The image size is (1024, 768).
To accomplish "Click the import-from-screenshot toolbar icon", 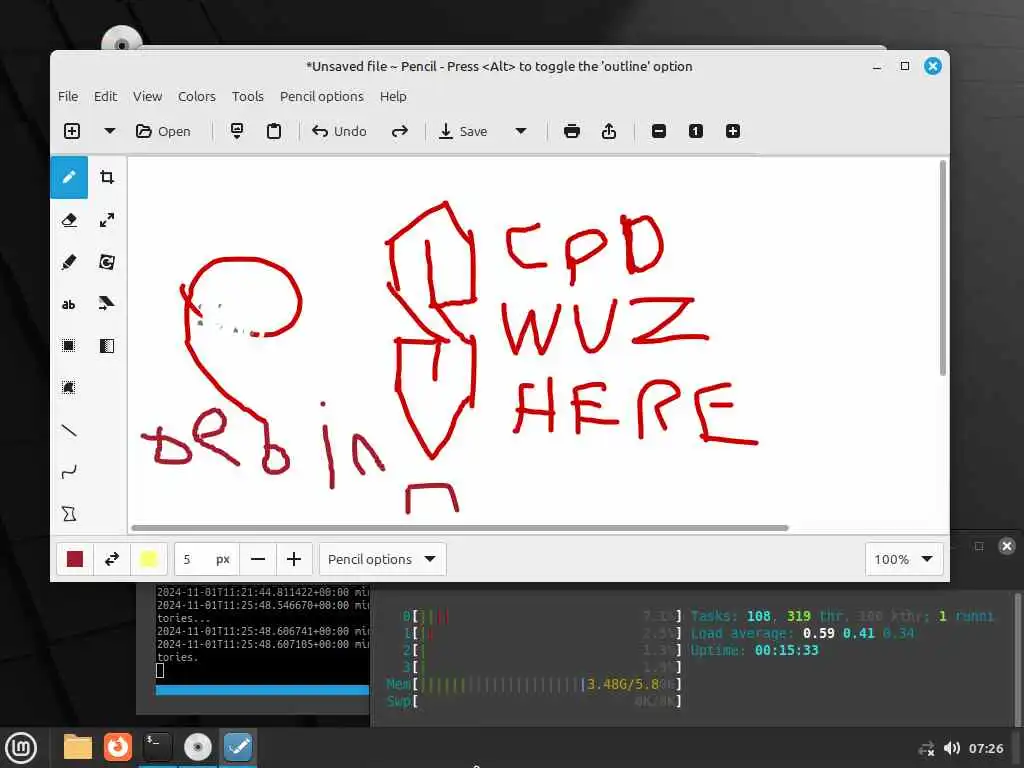I will (x=237, y=131).
